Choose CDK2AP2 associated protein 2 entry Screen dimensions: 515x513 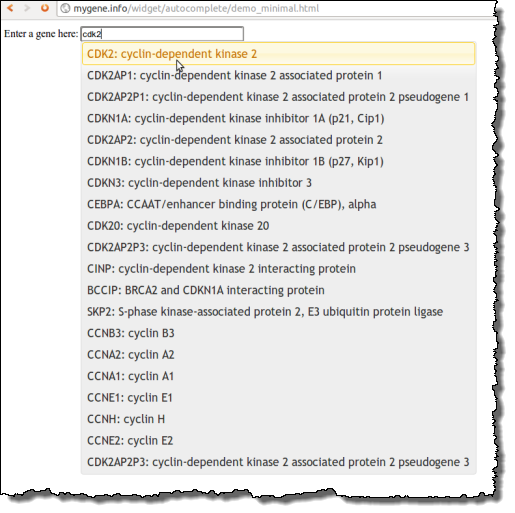[279, 140]
